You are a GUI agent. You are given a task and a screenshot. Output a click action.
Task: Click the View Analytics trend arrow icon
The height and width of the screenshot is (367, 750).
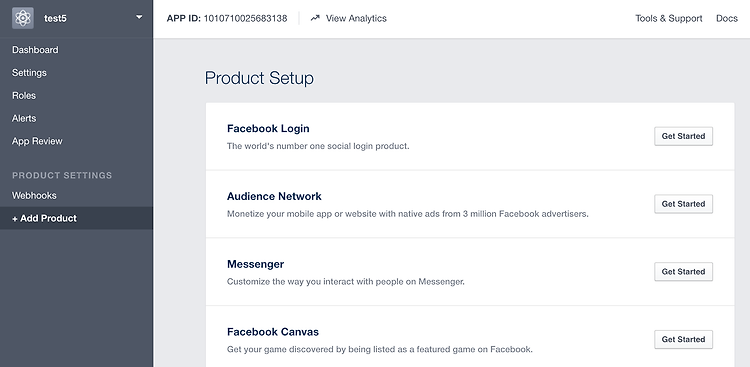point(315,18)
